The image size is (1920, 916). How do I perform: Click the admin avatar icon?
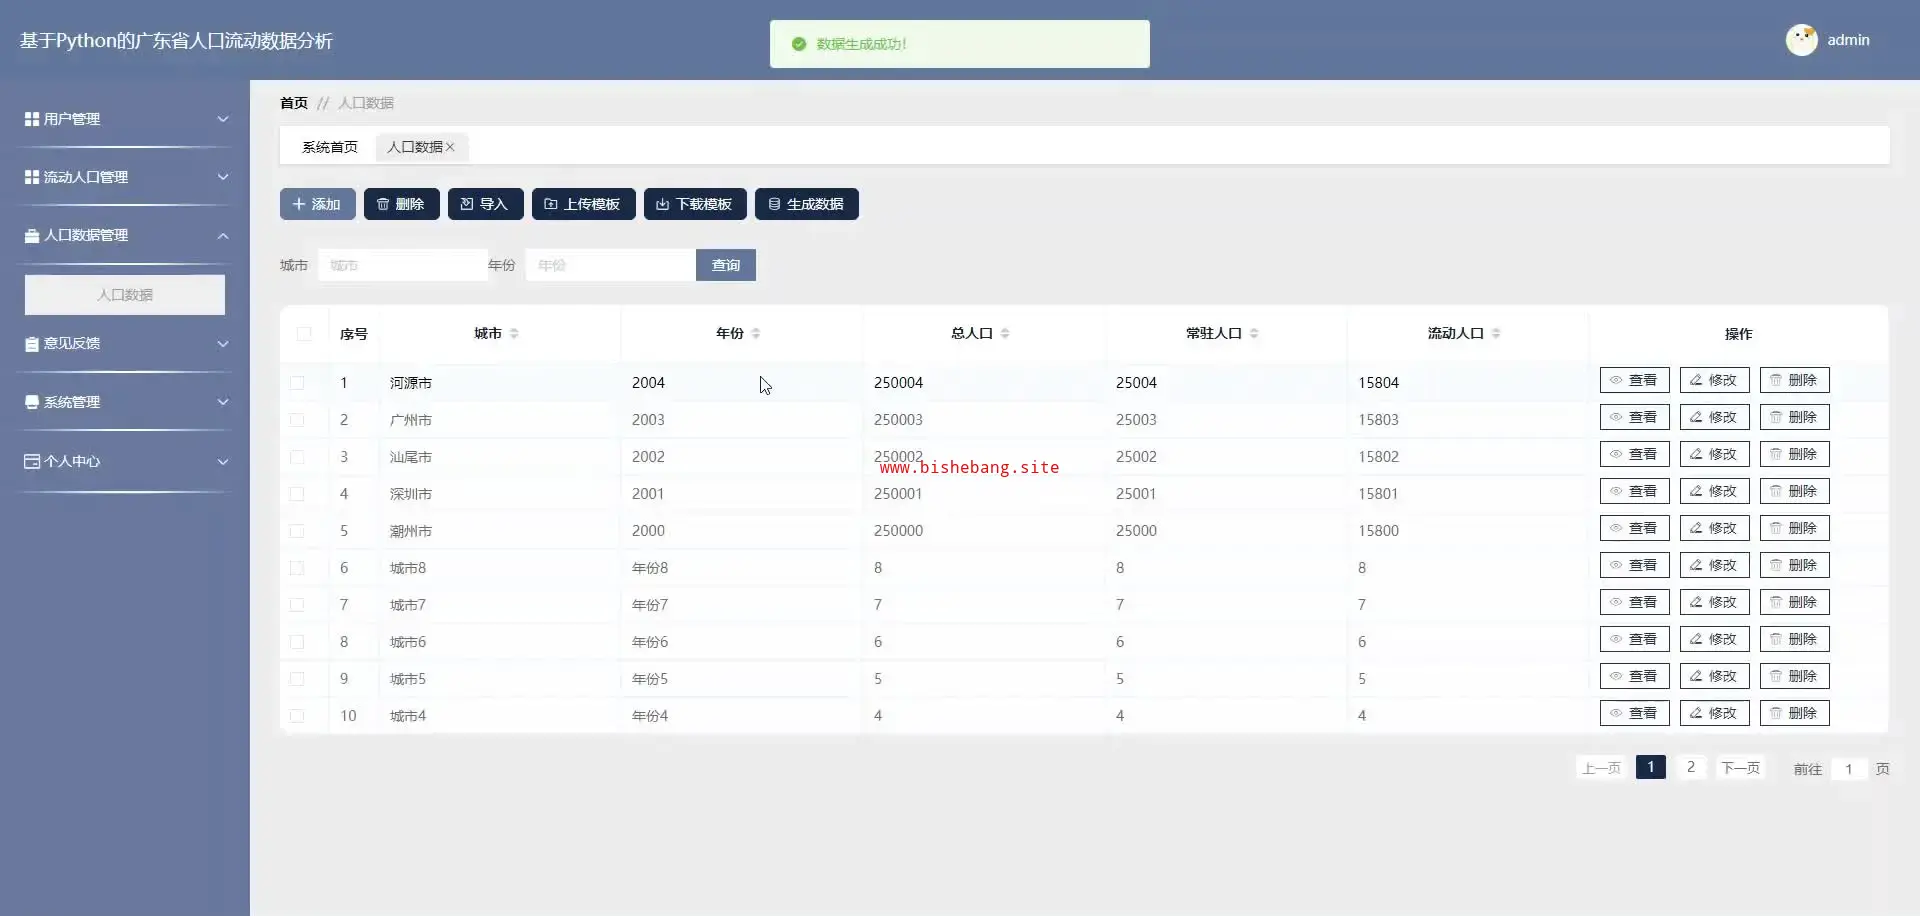coord(1801,40)
